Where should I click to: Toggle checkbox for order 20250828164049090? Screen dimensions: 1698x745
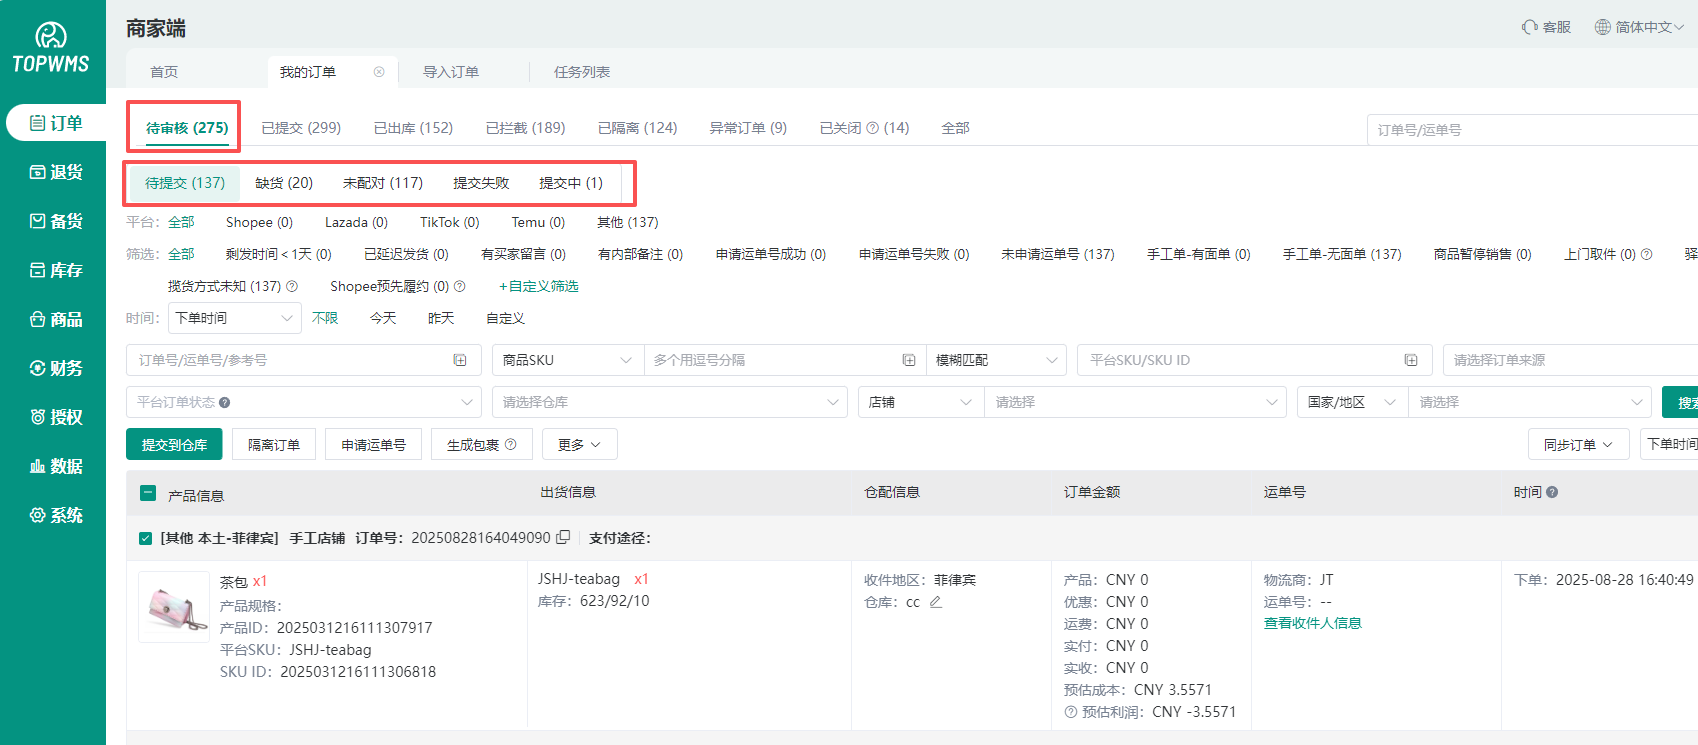(146, 538)
